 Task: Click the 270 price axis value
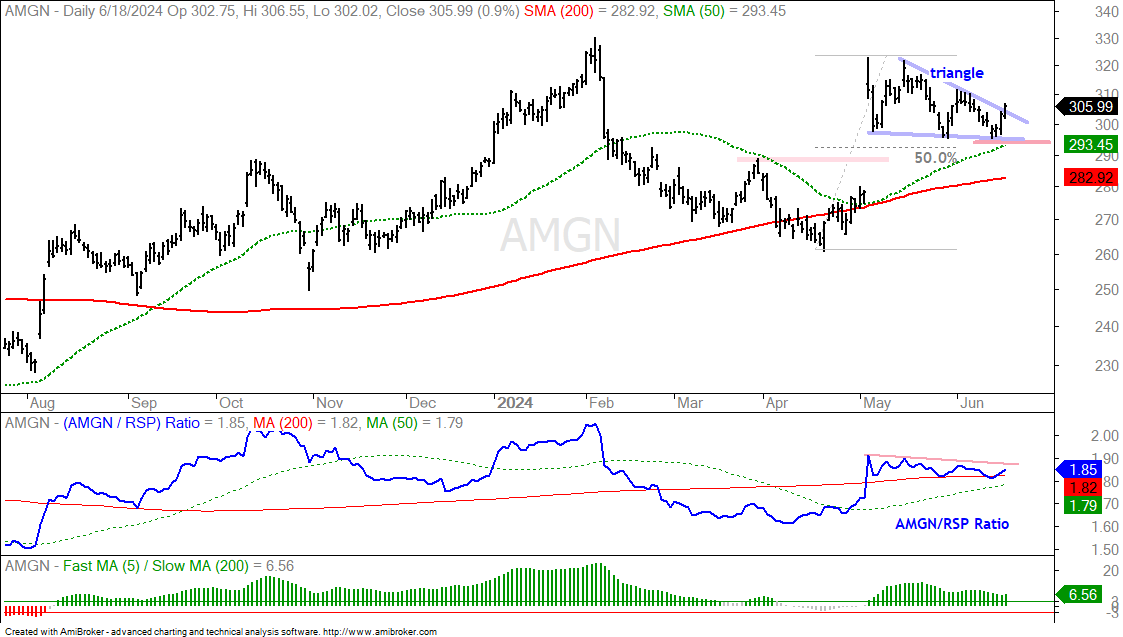(x=1107, y=220)
